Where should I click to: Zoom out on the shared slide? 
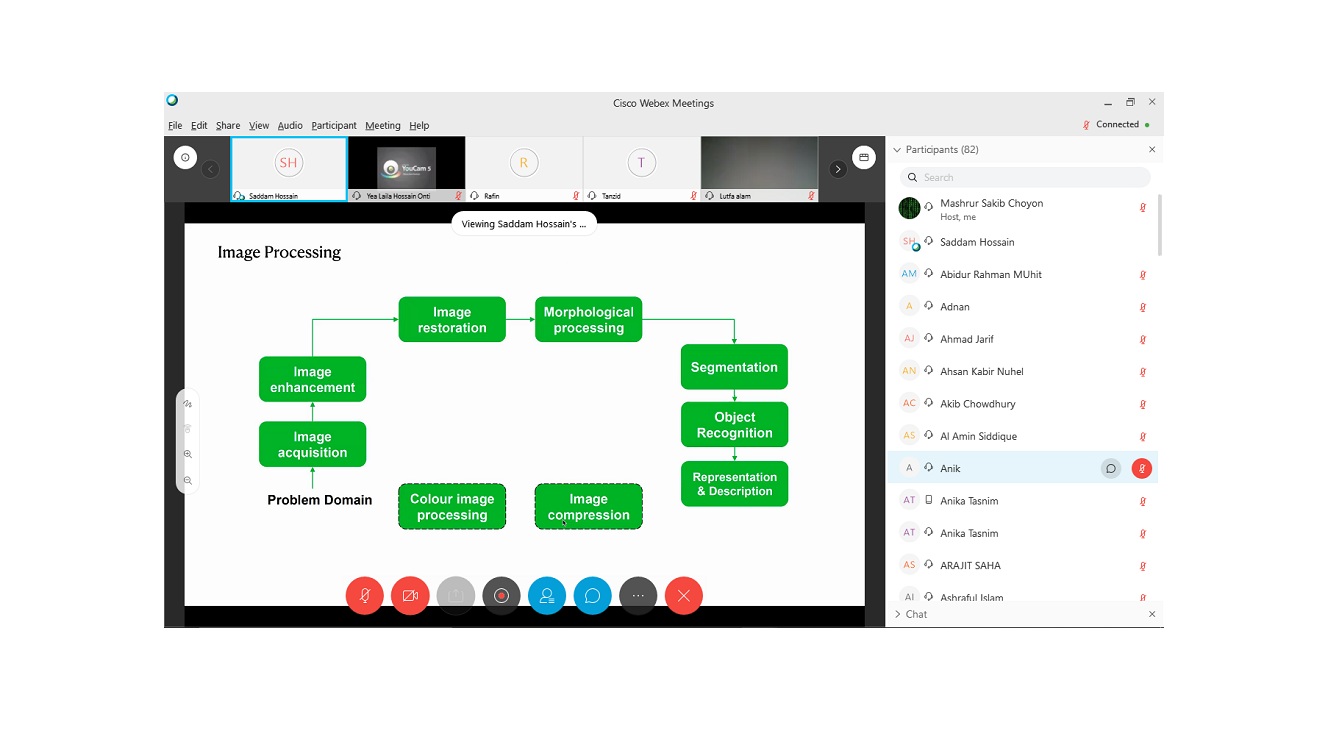pos(188,481)
